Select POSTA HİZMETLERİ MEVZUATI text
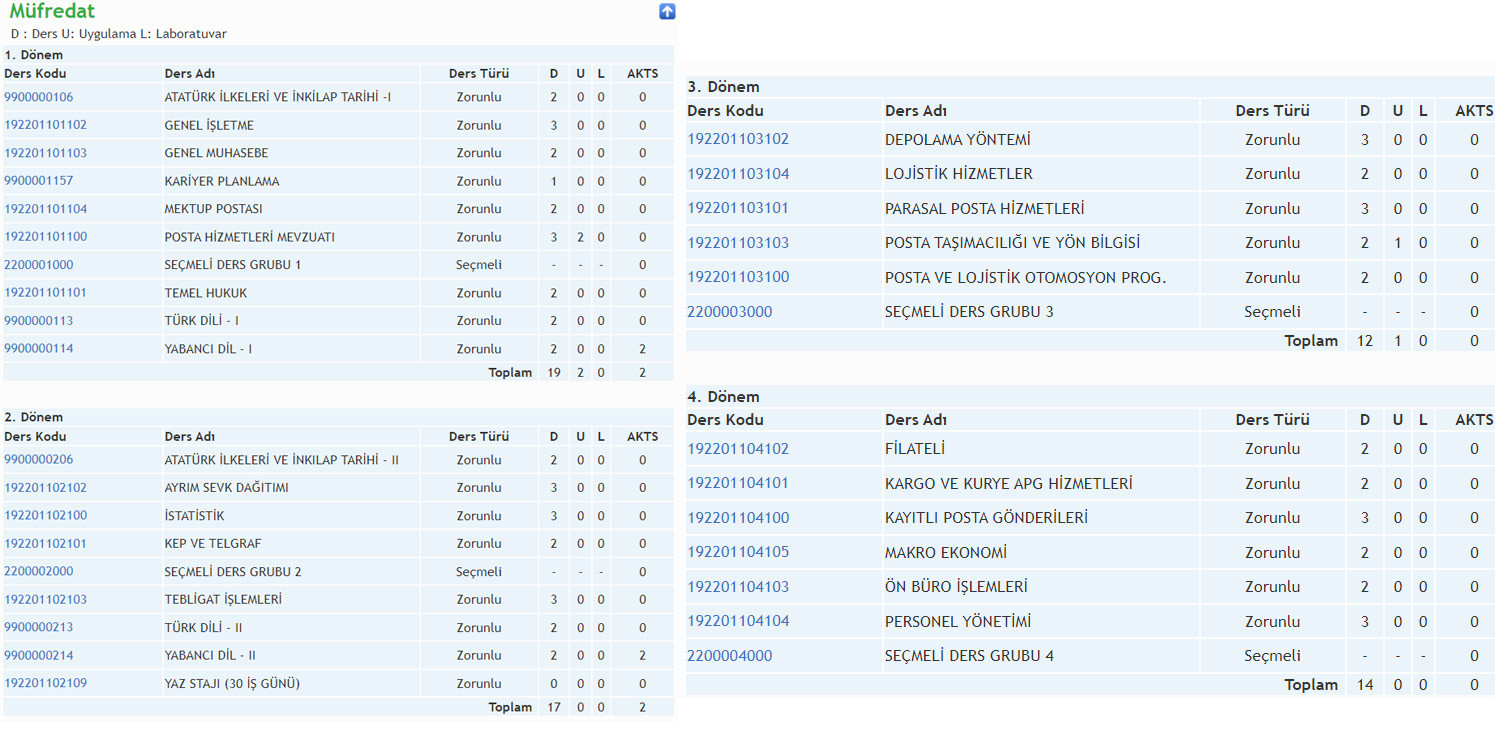Screen dimensions: 1495x747 (x=249, y=237)
